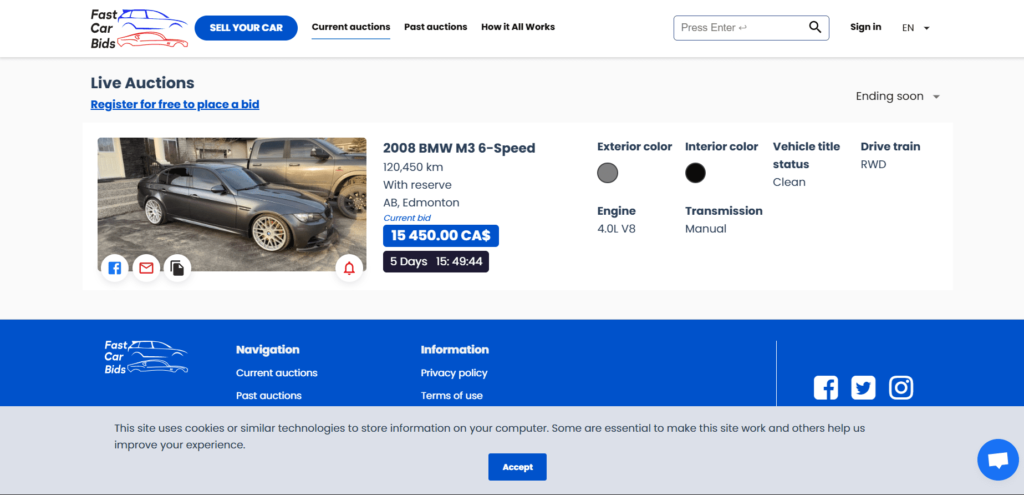The height and width of the screenshot is (495, 1024).
Task: Click the black interior color swatch
Action: tap(696, 173)
